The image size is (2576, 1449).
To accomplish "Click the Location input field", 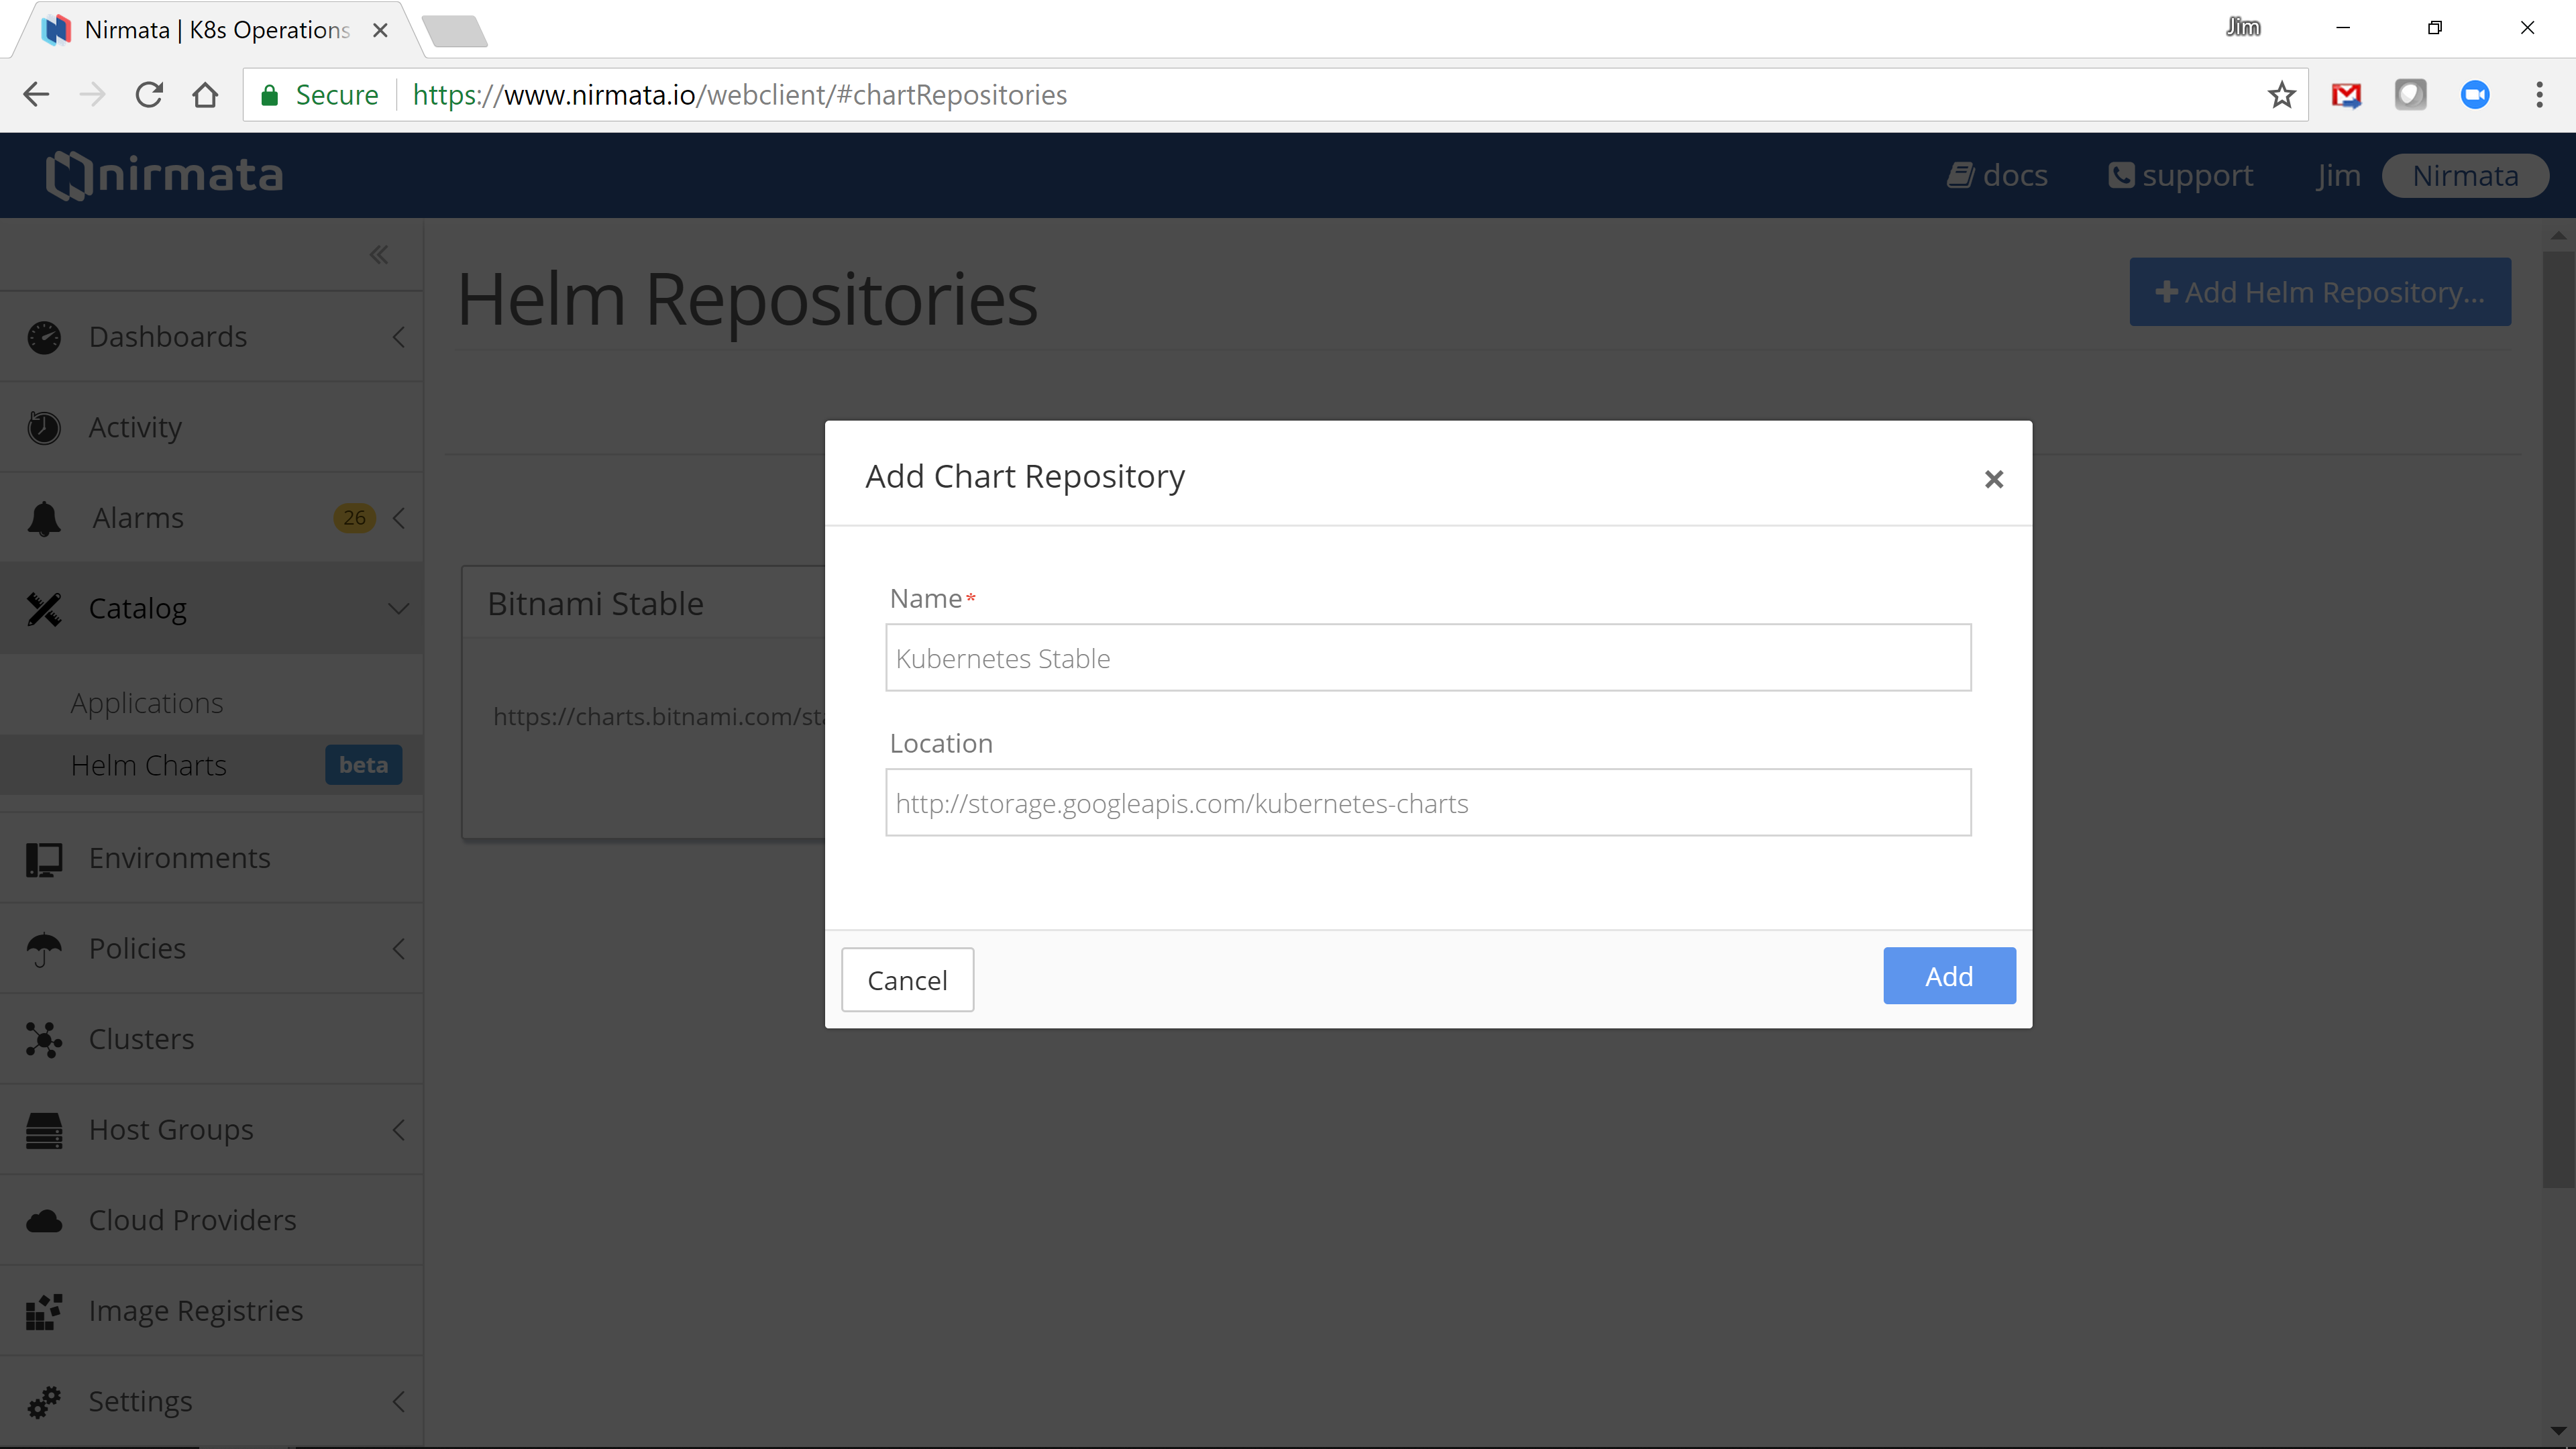I will pos(1428,803).
